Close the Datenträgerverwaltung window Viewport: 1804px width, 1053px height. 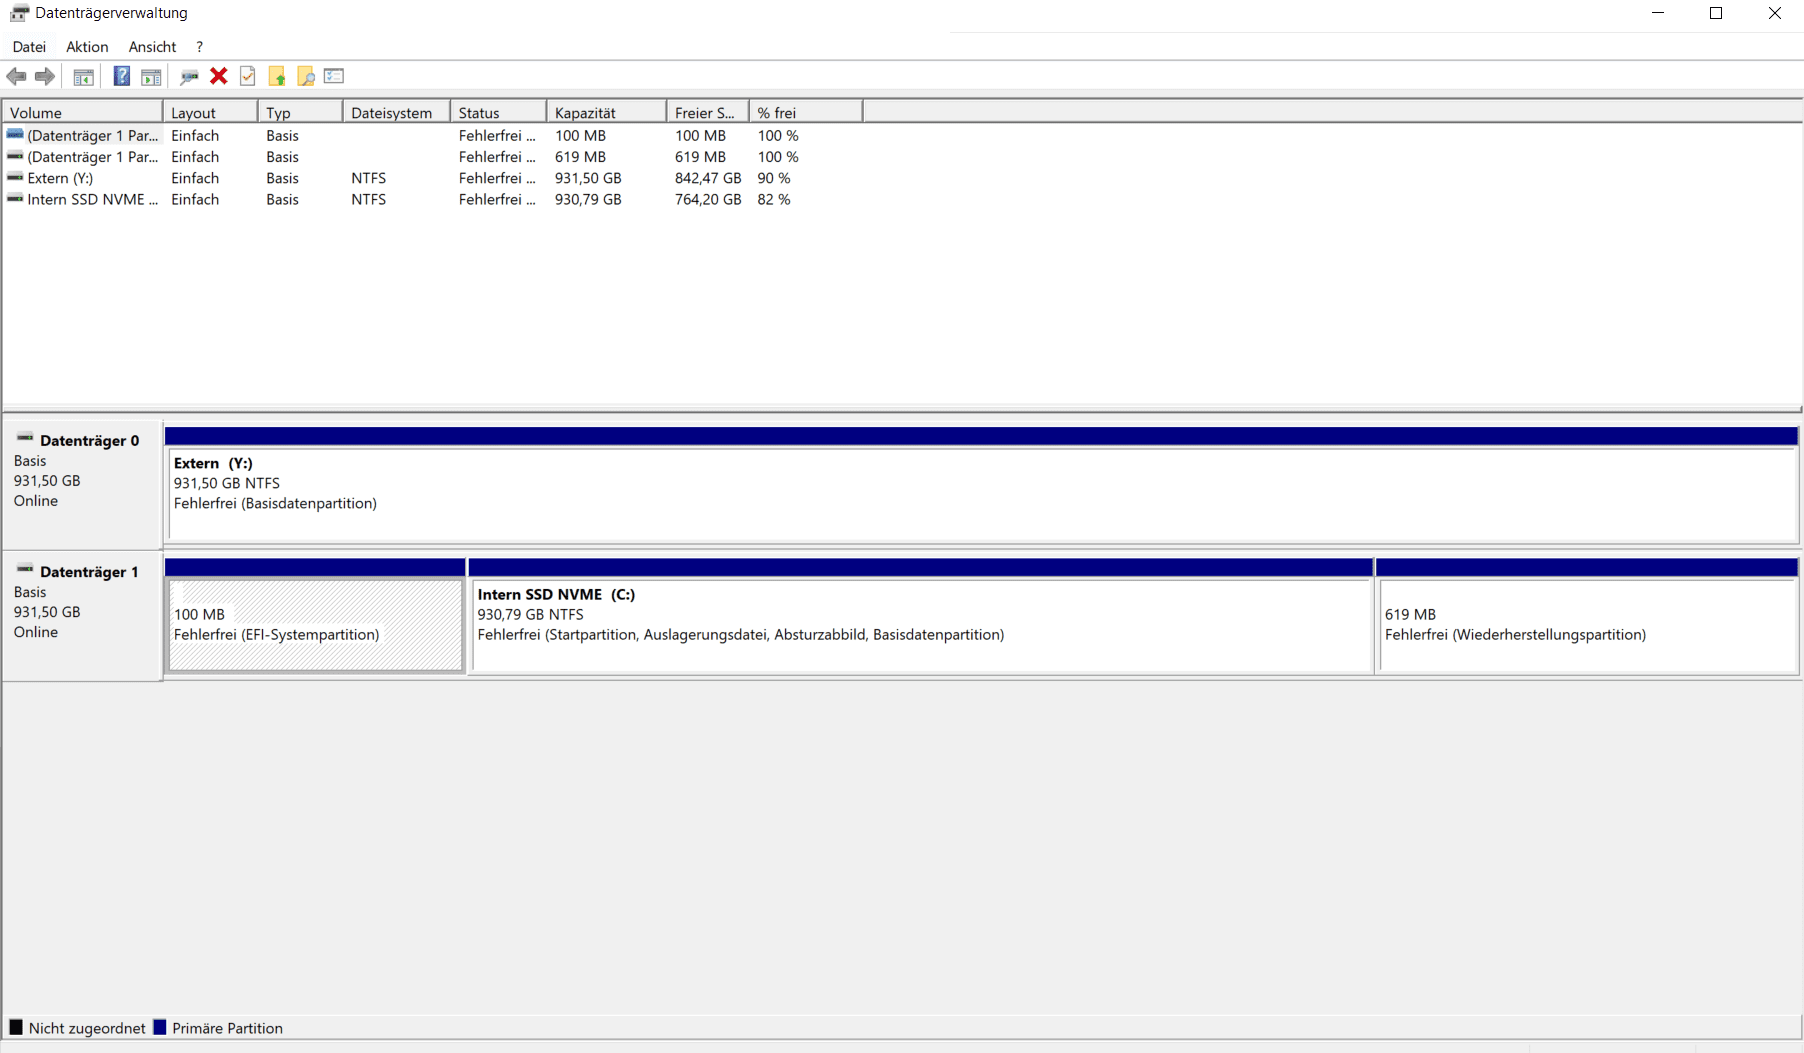1775,13
